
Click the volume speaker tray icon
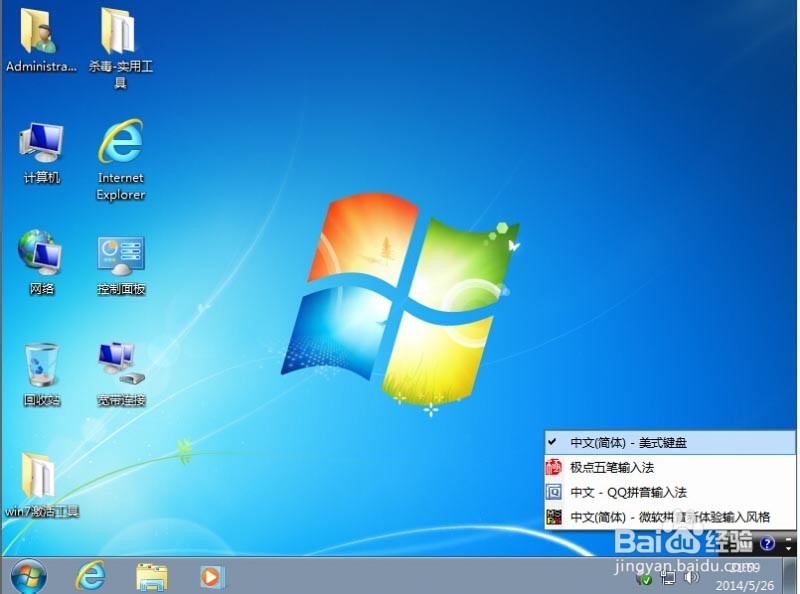[691, 577]
